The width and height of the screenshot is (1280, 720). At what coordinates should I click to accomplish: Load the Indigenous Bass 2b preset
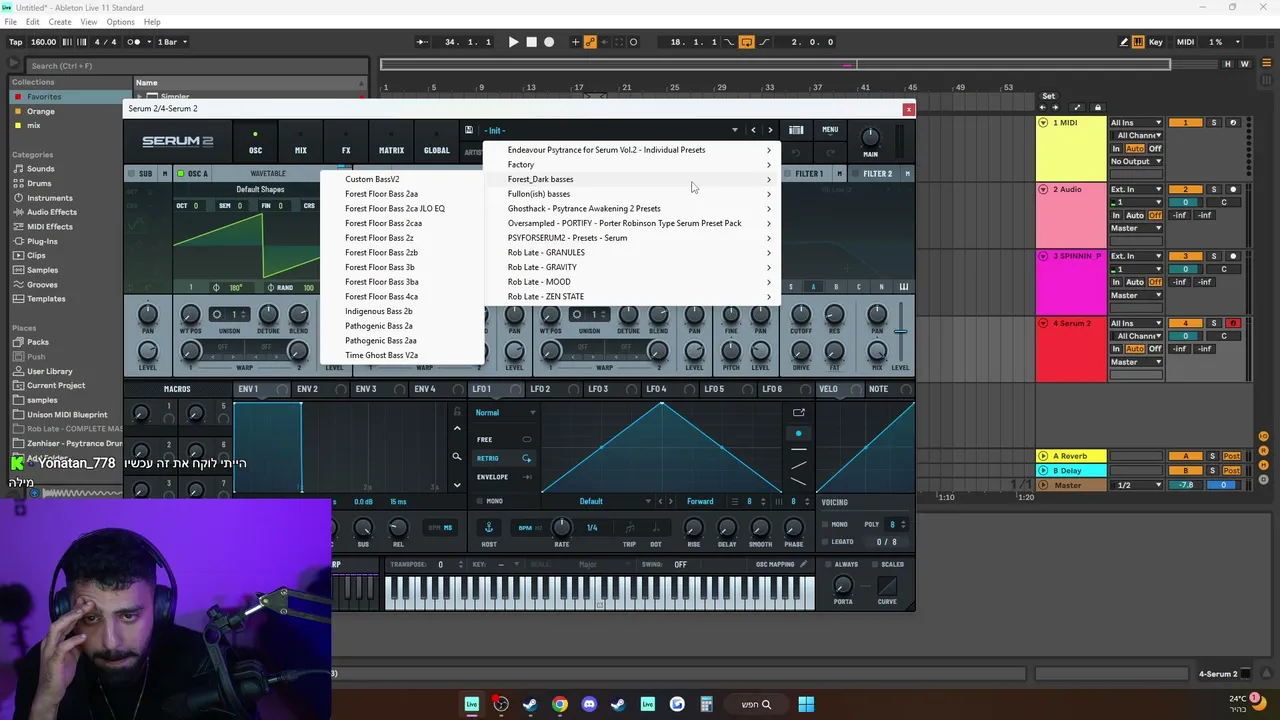coord(401,312)
